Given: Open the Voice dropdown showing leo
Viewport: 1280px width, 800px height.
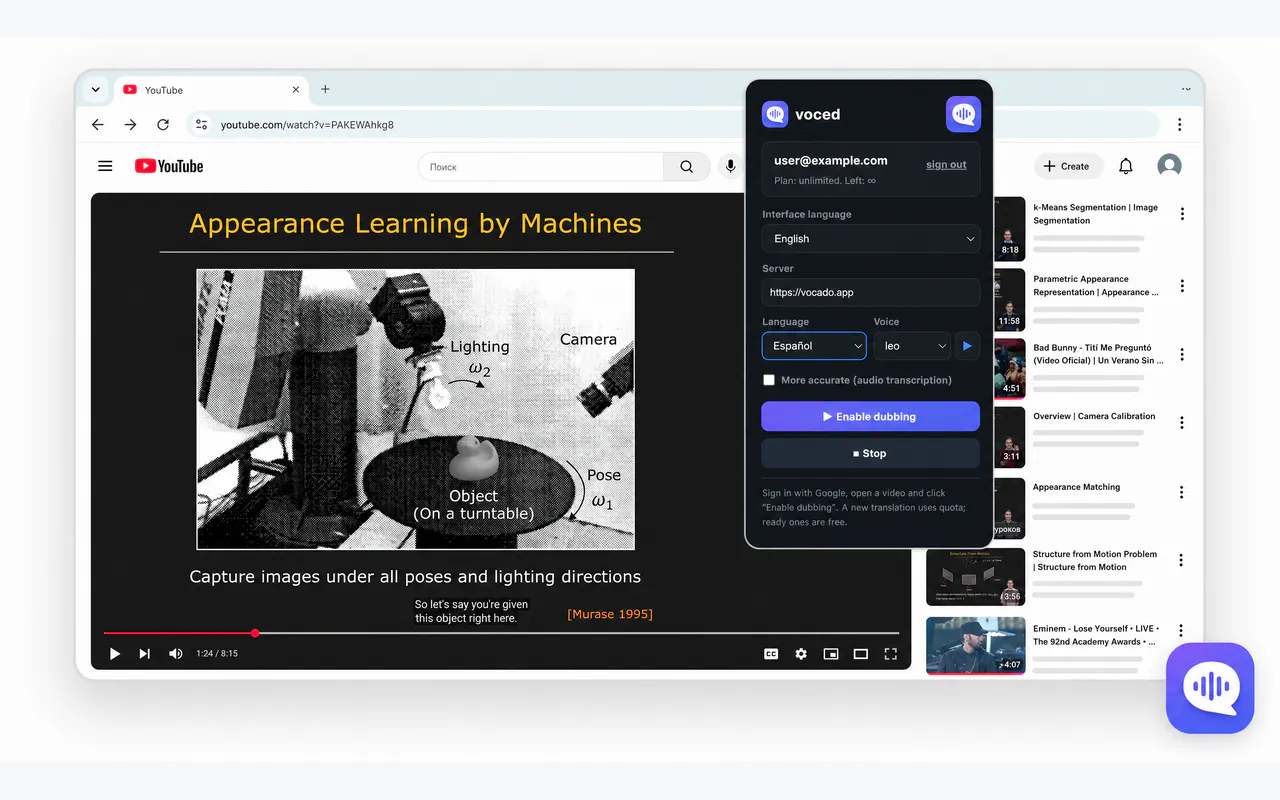Looking at the screenshot, I should (x=912, y=346).
